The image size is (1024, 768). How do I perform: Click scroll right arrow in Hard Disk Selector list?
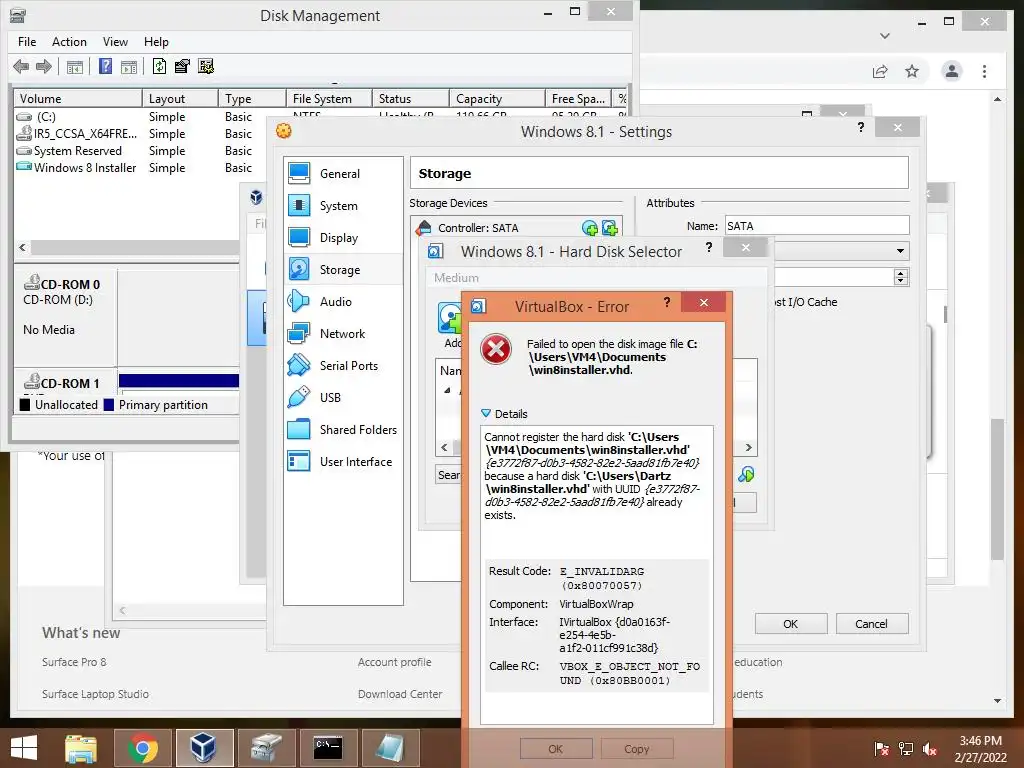tap(748, 447)
